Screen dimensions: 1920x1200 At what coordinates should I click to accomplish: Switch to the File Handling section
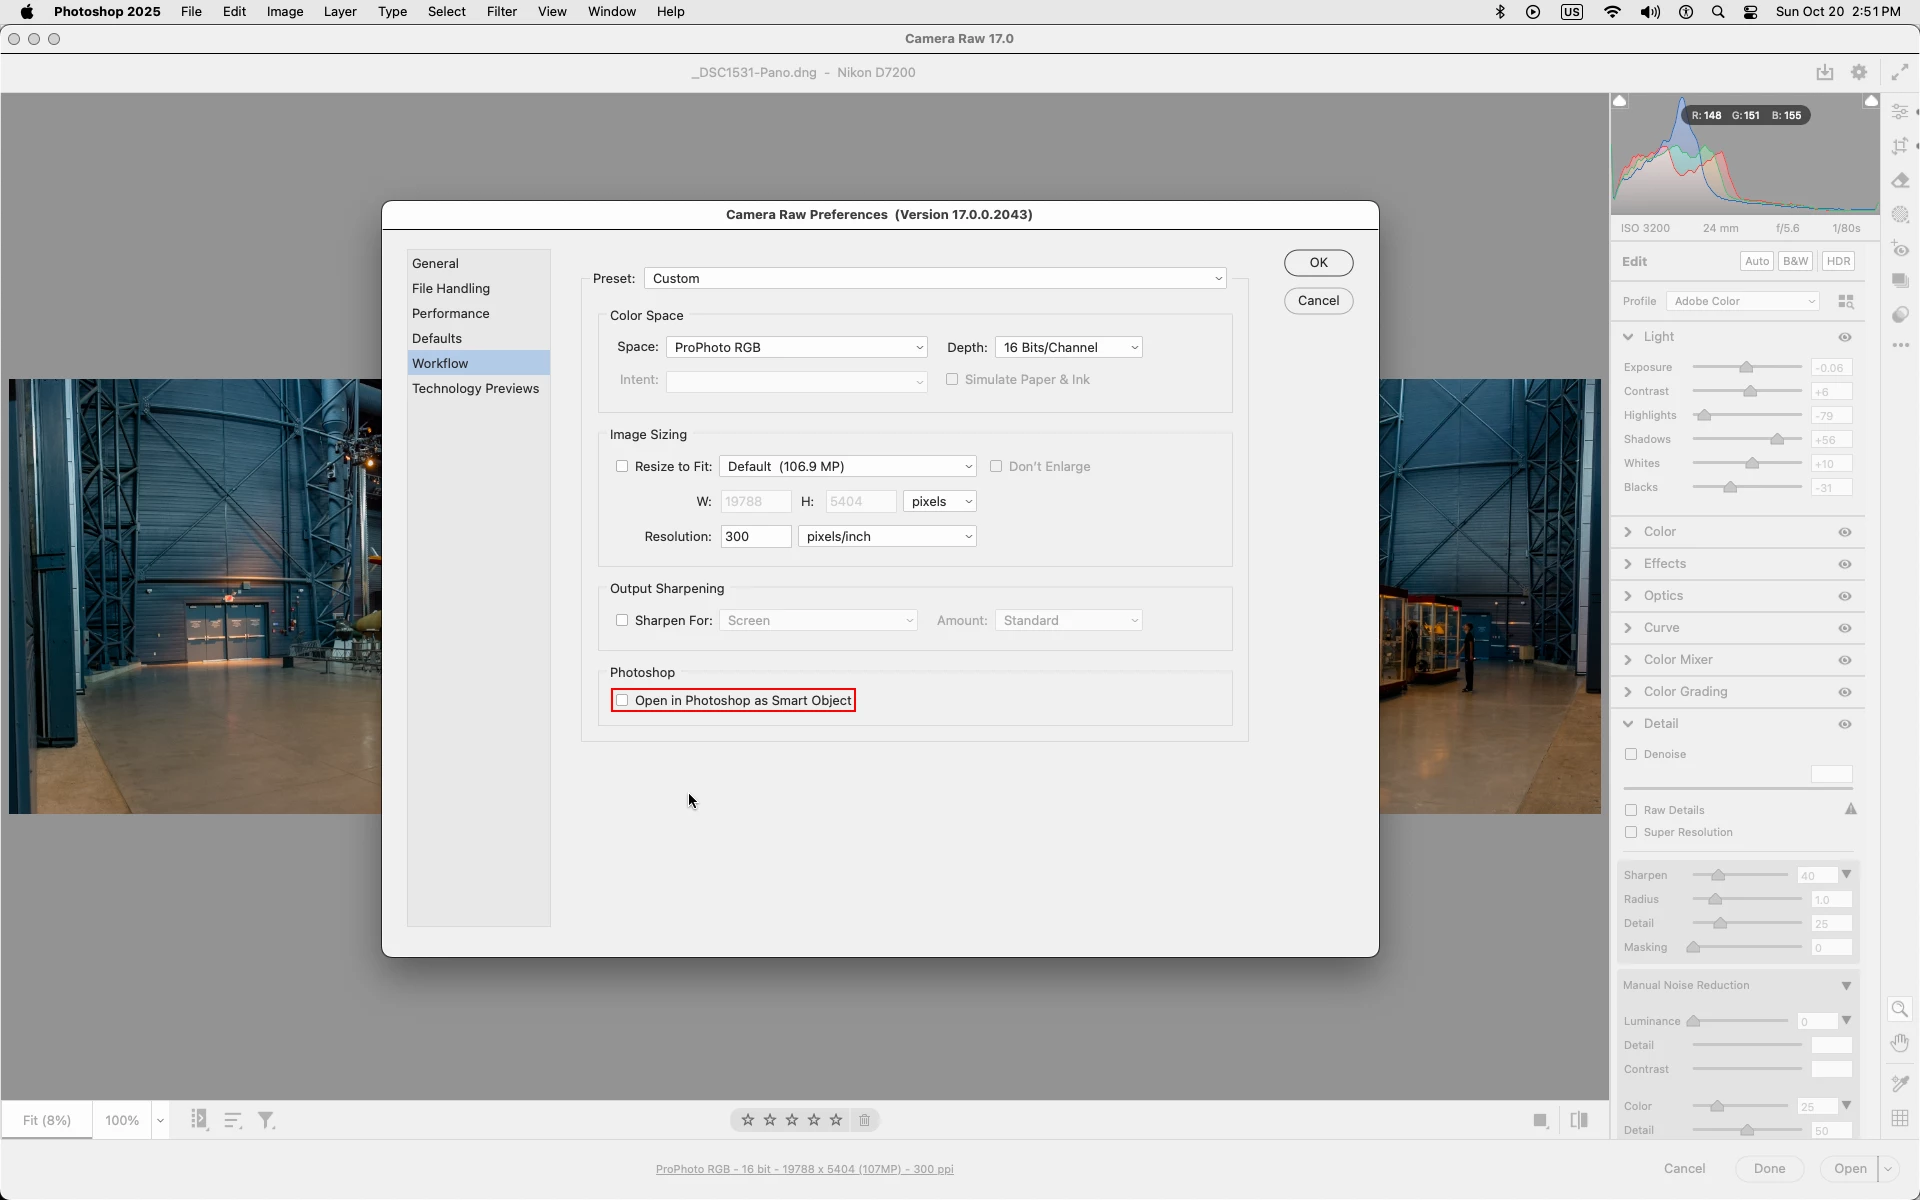point(451,288)
